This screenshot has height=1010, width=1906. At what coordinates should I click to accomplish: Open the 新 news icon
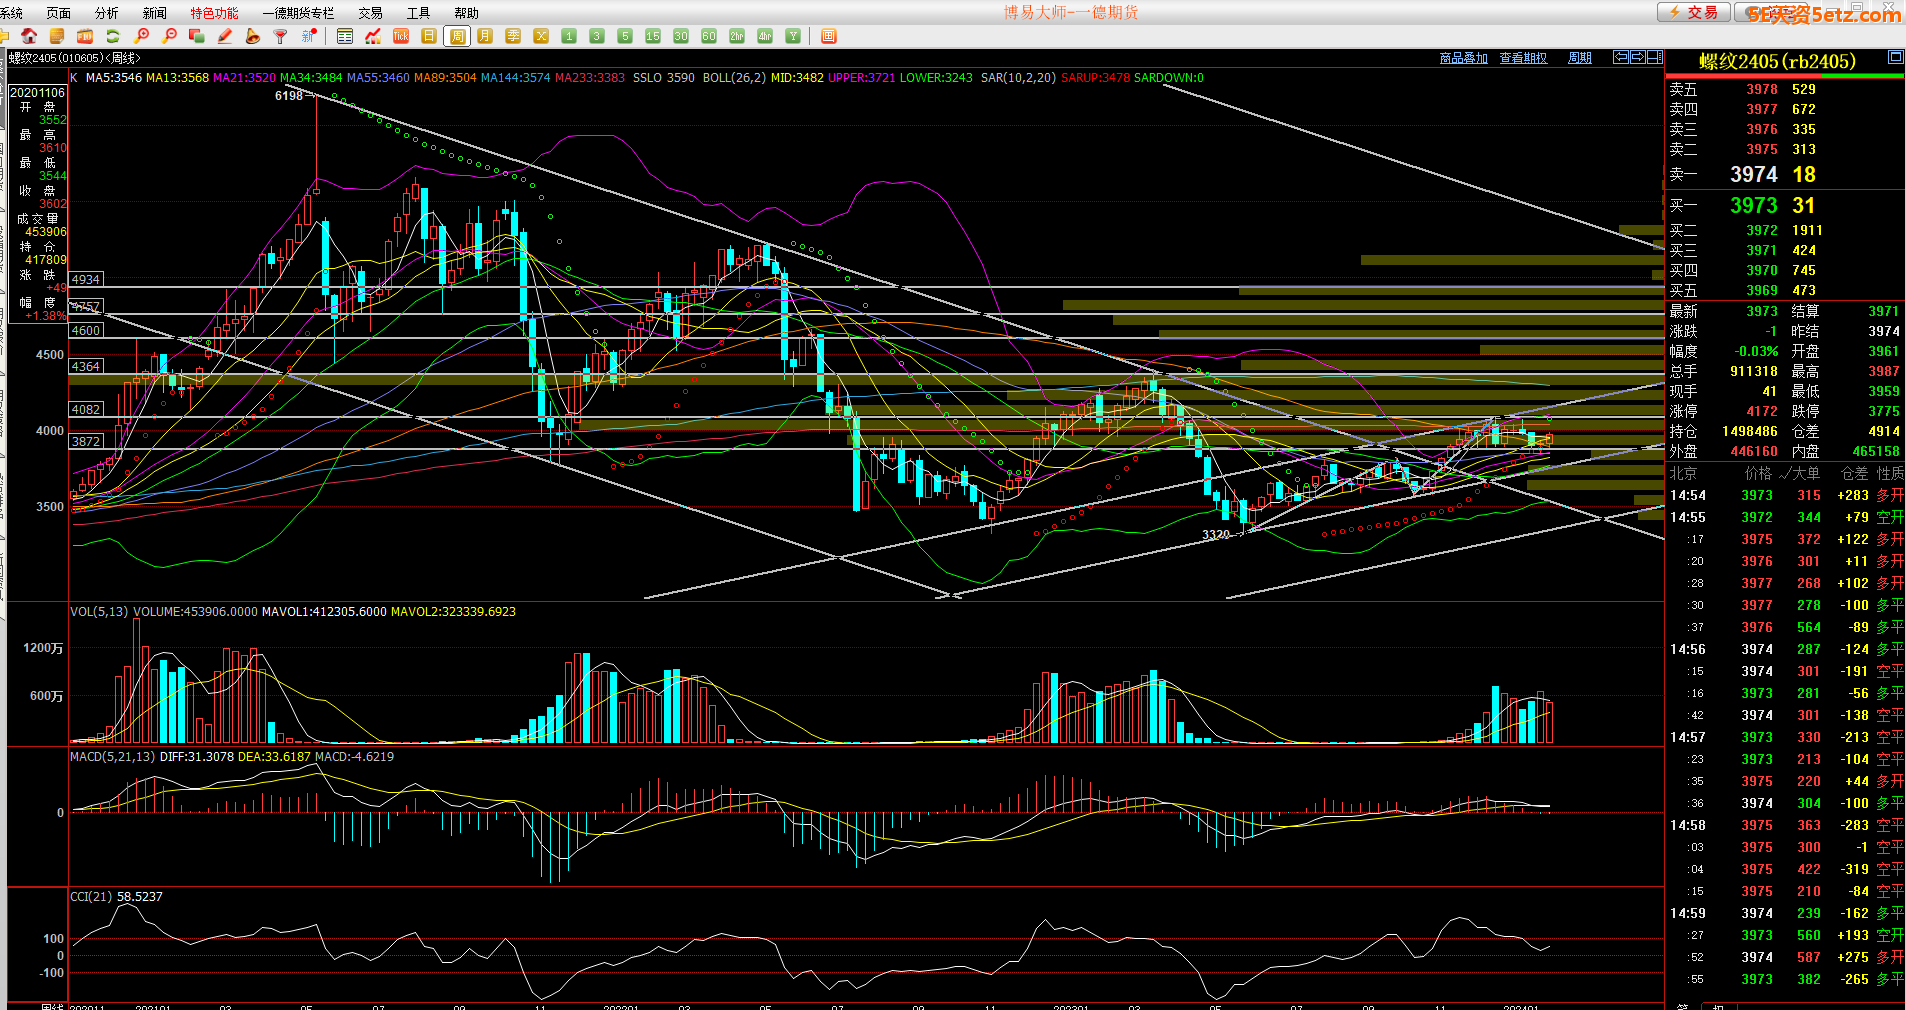click(309, 36)
